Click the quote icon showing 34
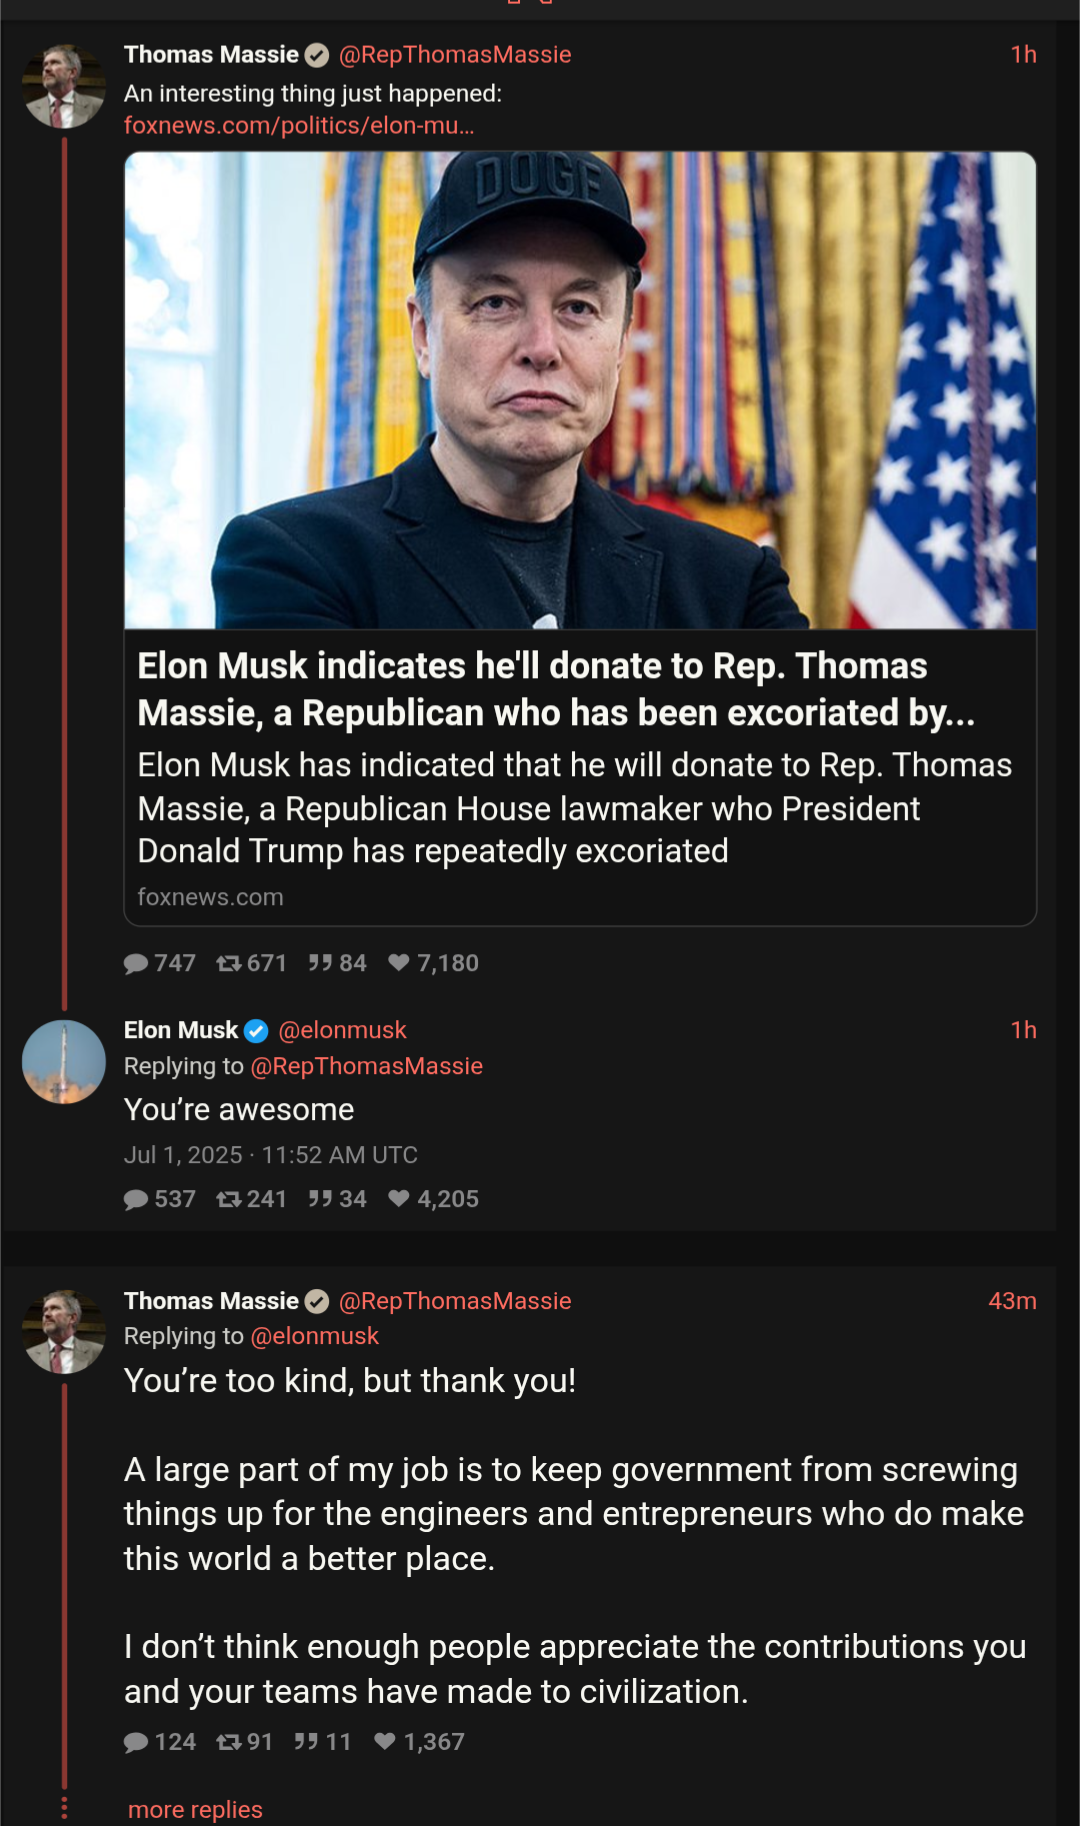 click(x=320, y=1199)
